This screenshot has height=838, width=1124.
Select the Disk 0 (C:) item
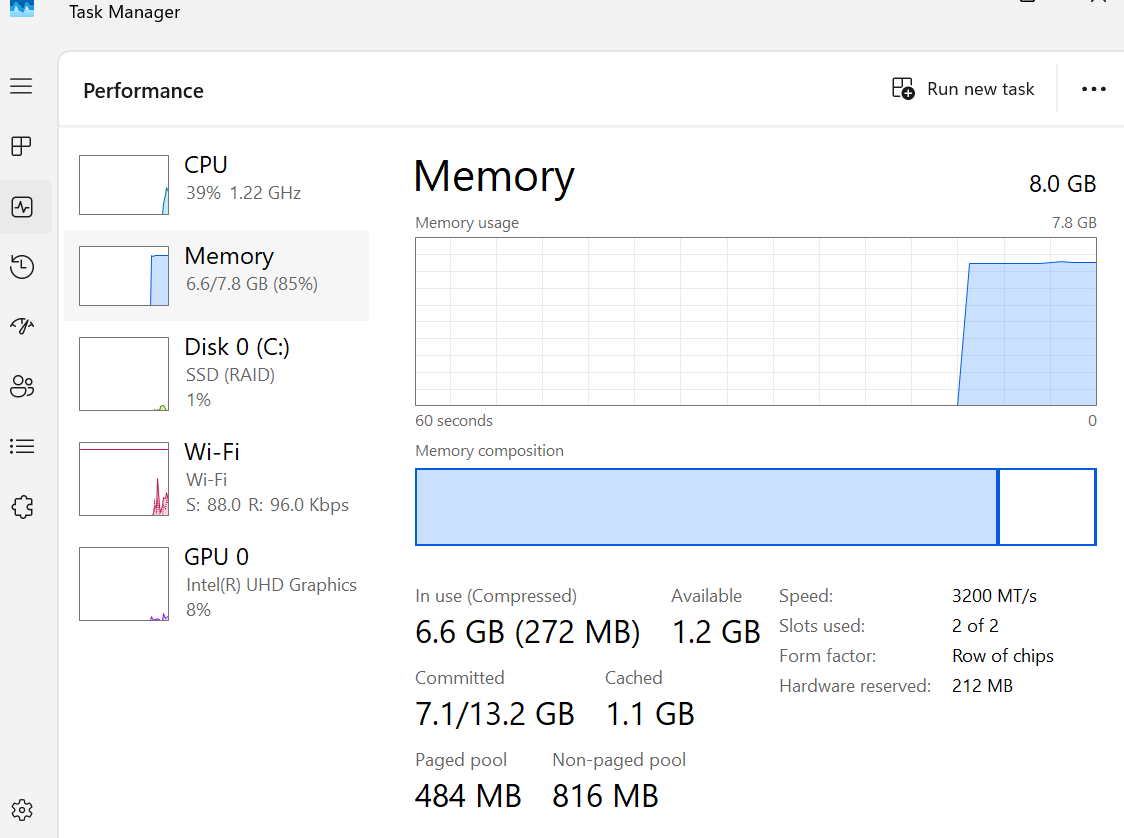click(x=216, y=373)
